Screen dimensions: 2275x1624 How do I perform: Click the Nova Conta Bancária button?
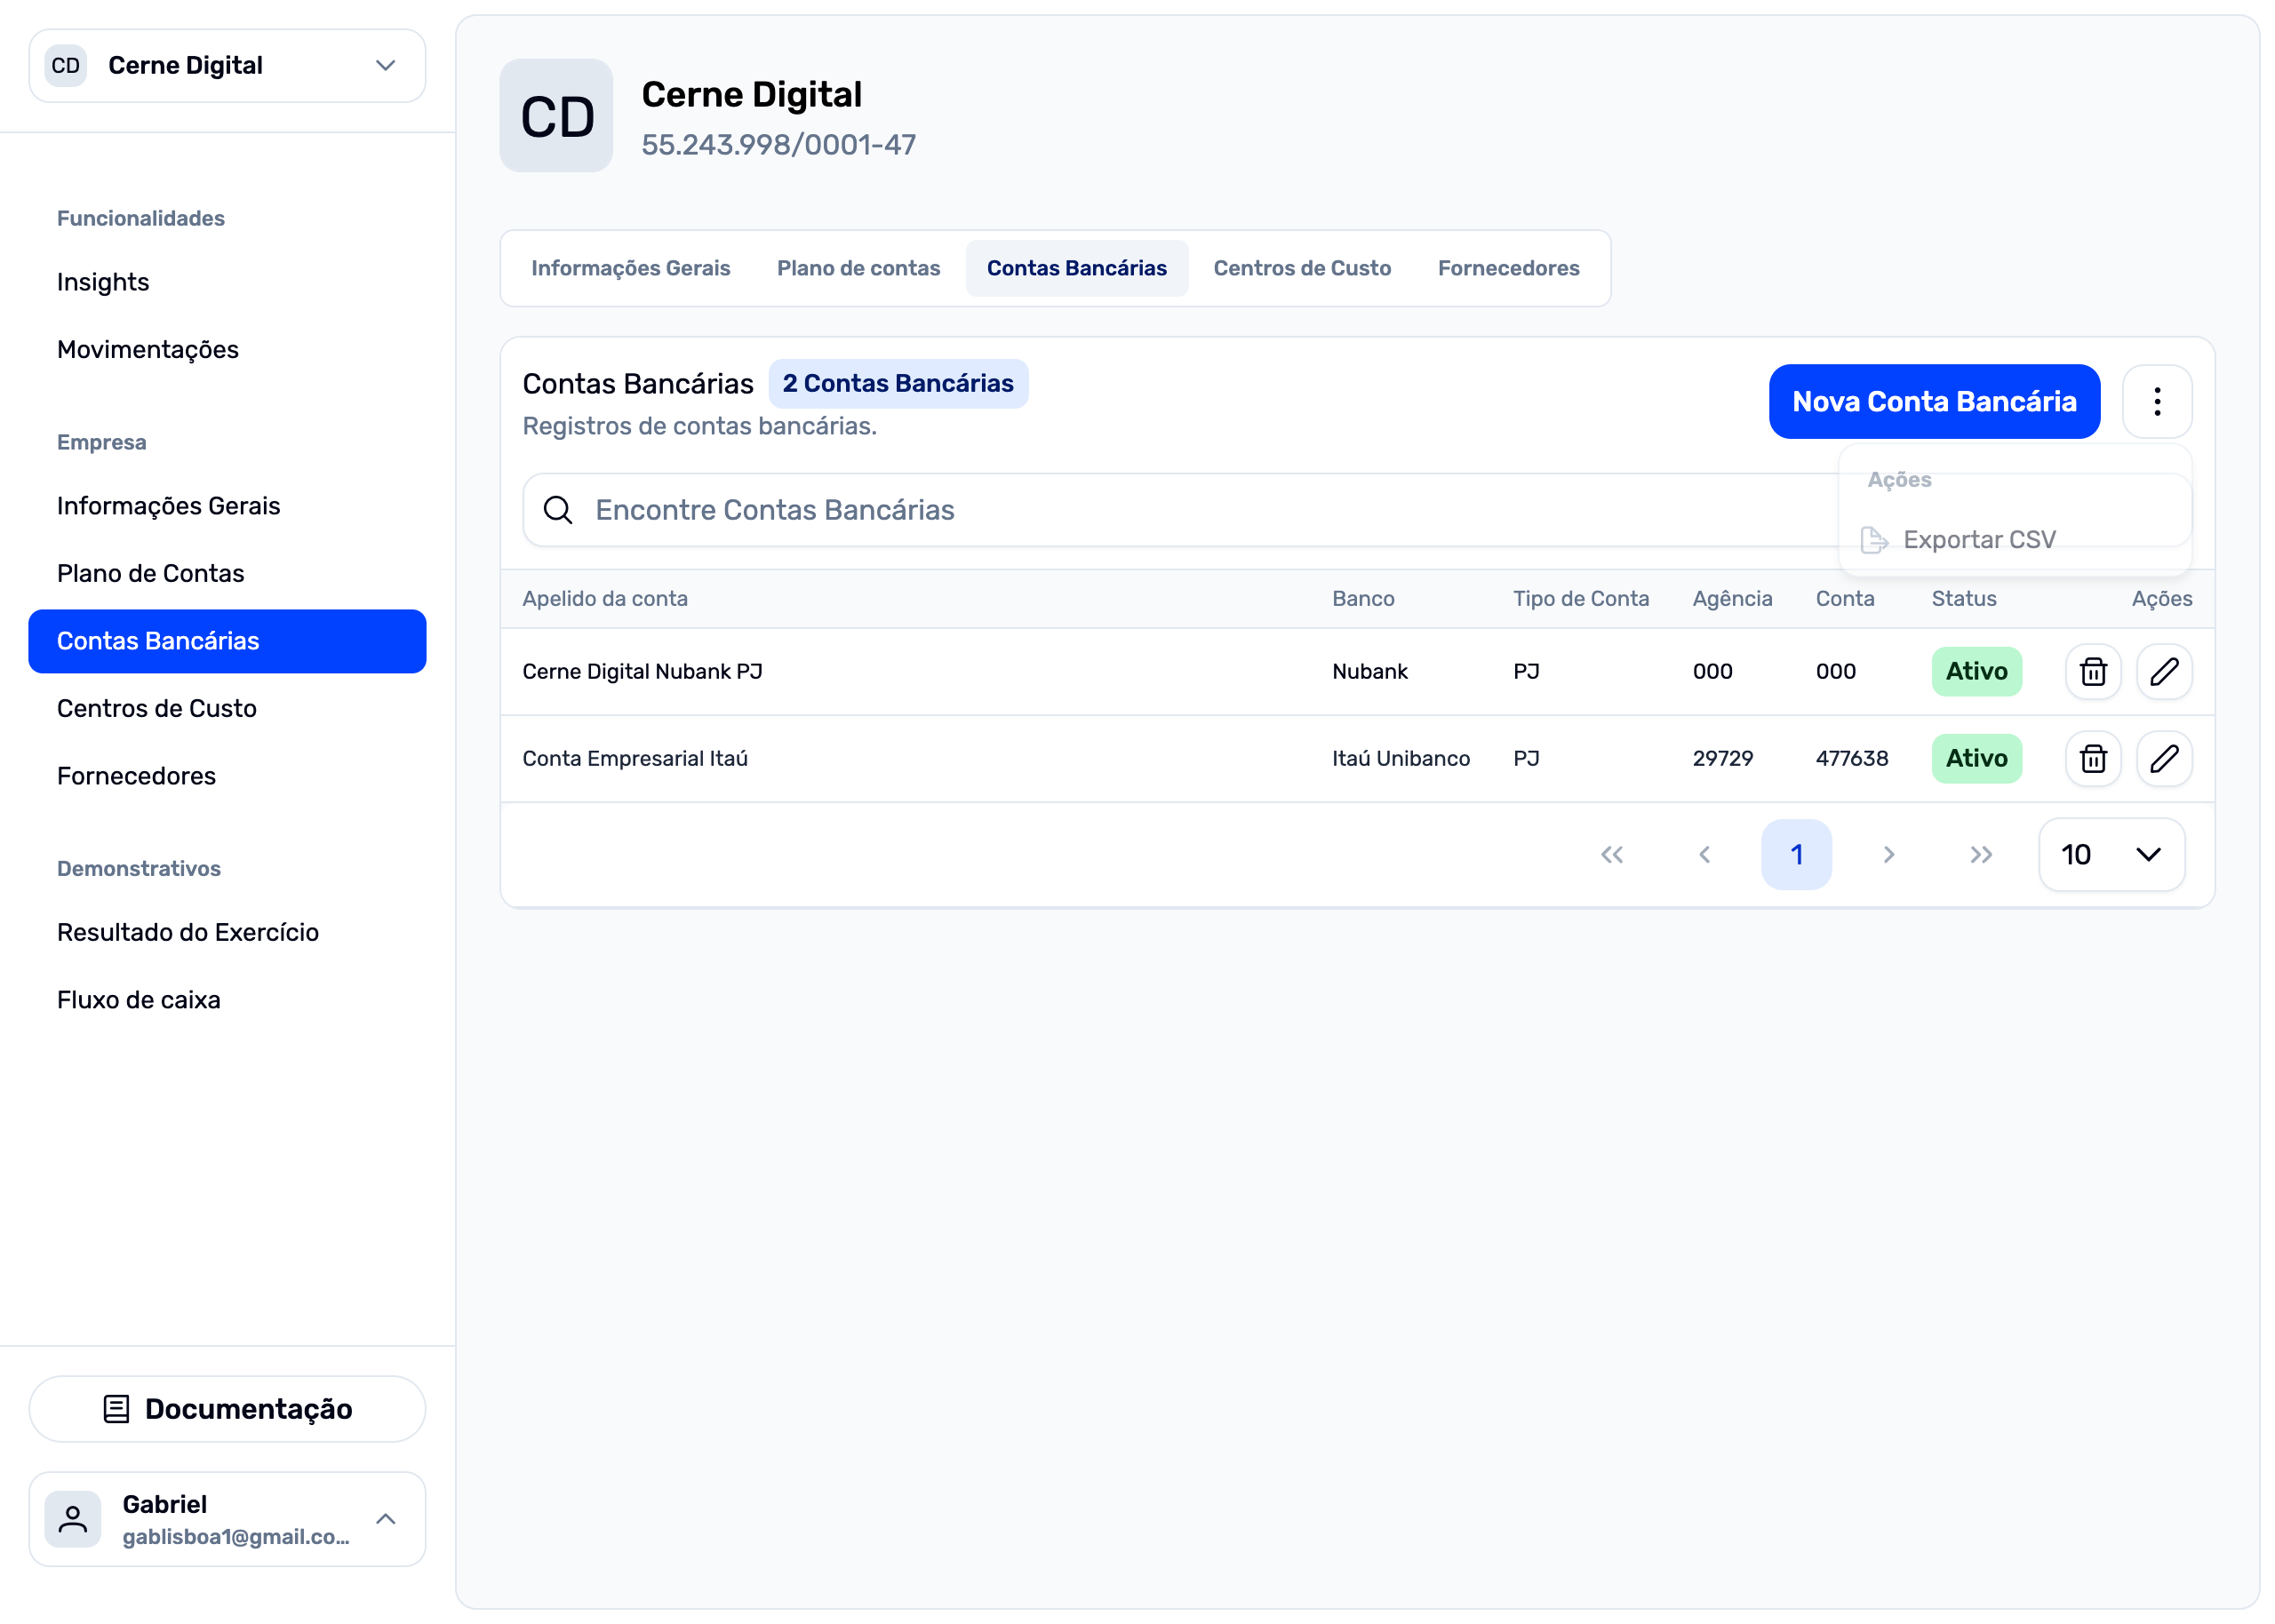(x=1933, y=401)
